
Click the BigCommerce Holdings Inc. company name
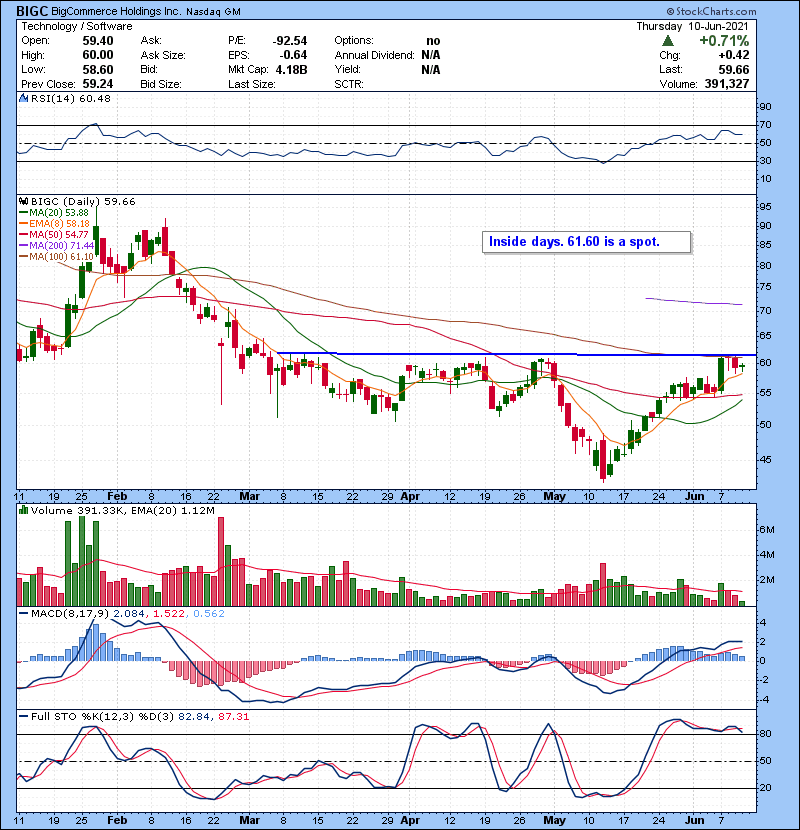(x=116, y=11)
